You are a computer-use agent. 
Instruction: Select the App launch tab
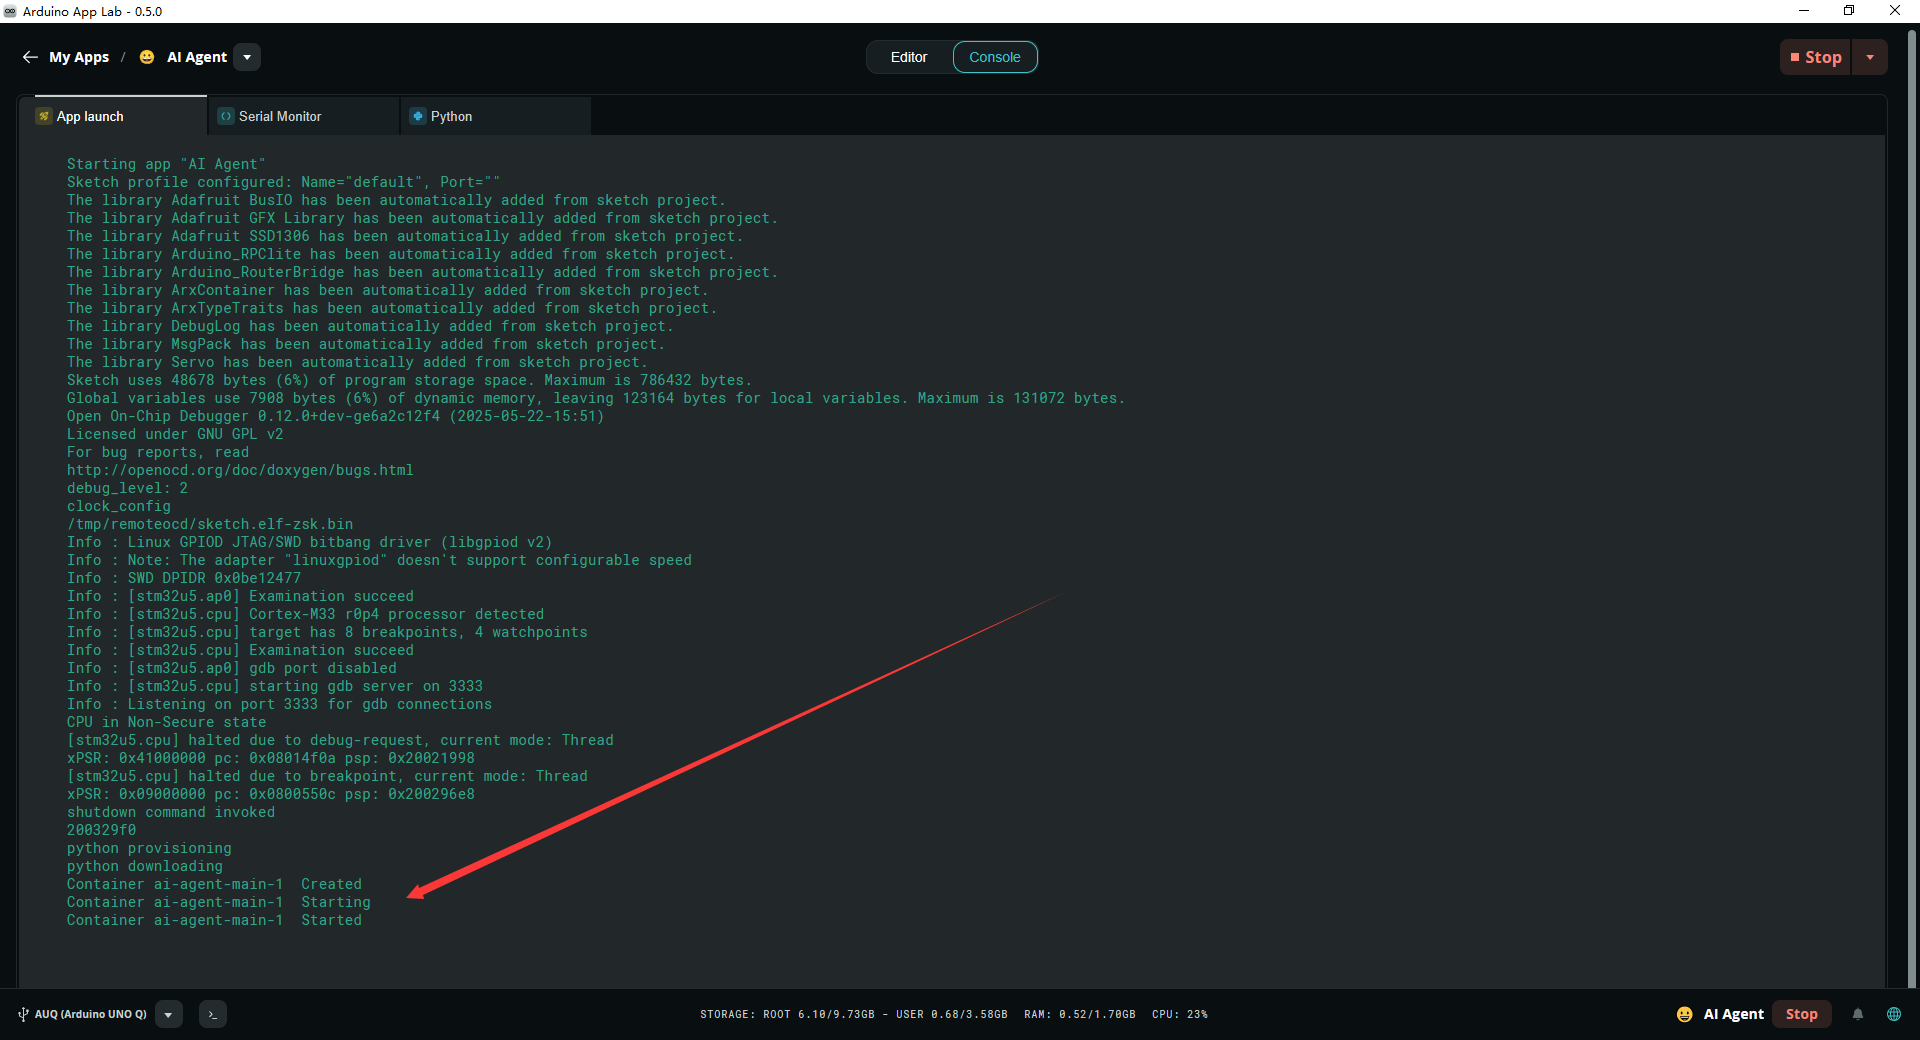click(x=112, y=116)
